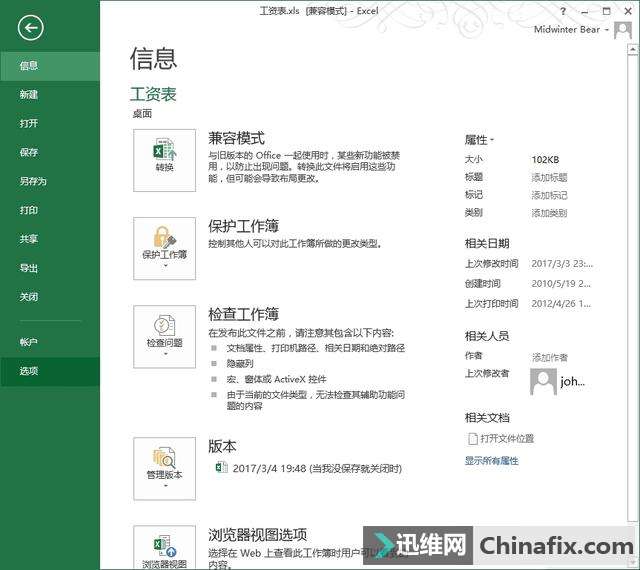Click the document icon next to 打开文件位置
640x570 pixels.
pos(473,439)
